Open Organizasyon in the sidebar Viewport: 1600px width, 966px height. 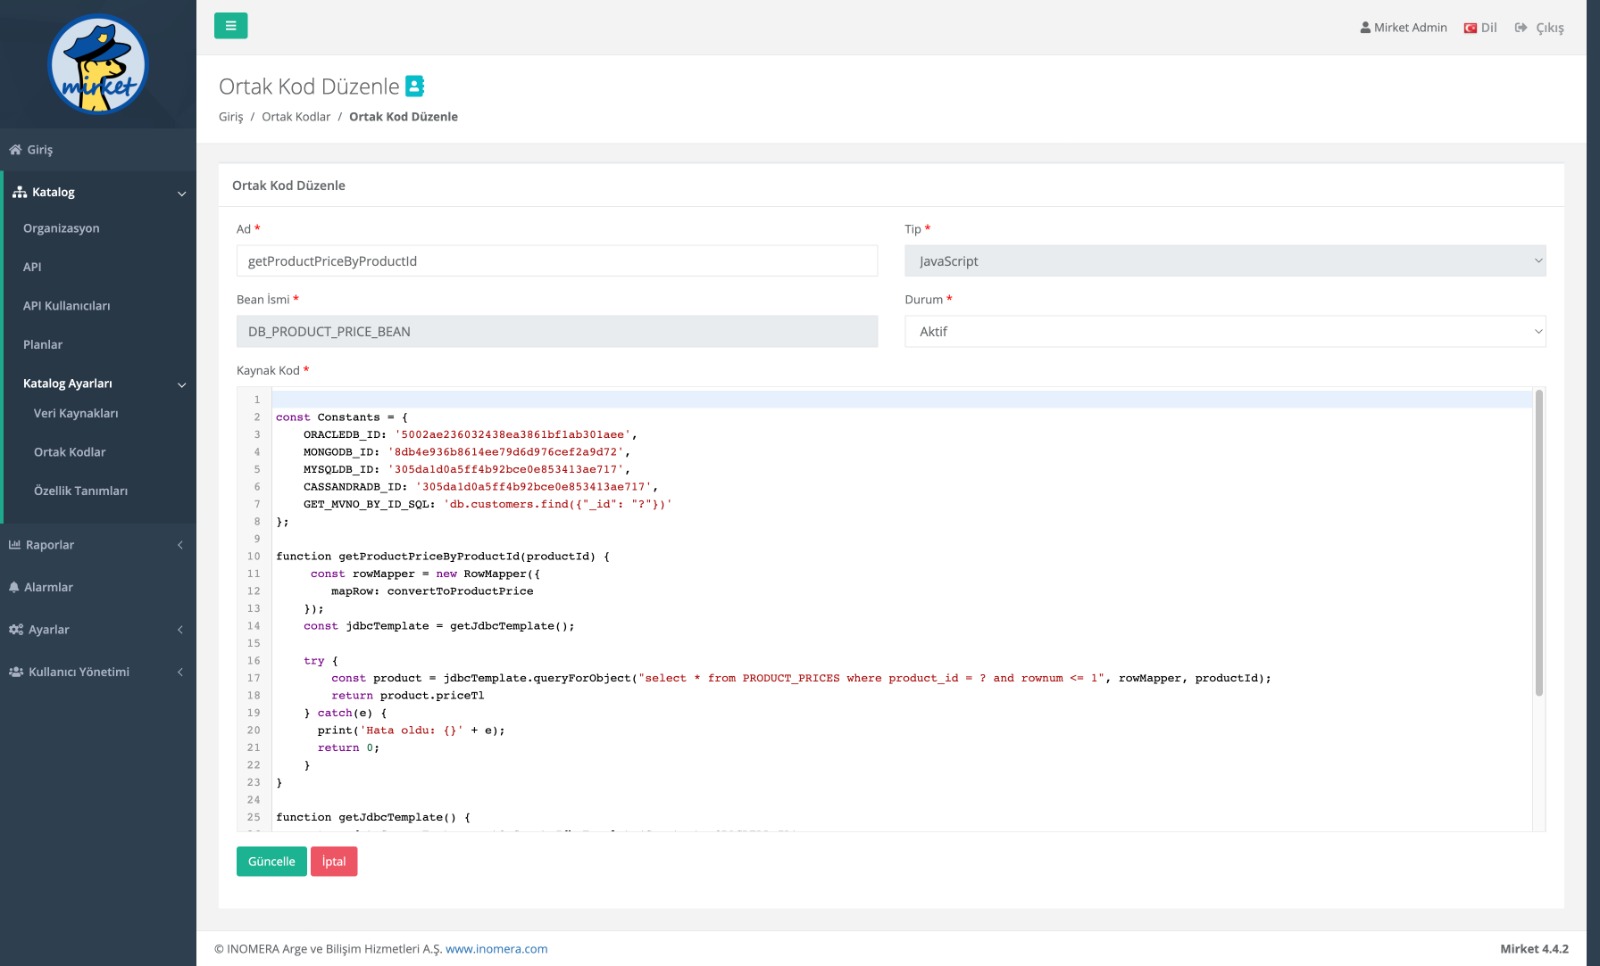(61, 228)
